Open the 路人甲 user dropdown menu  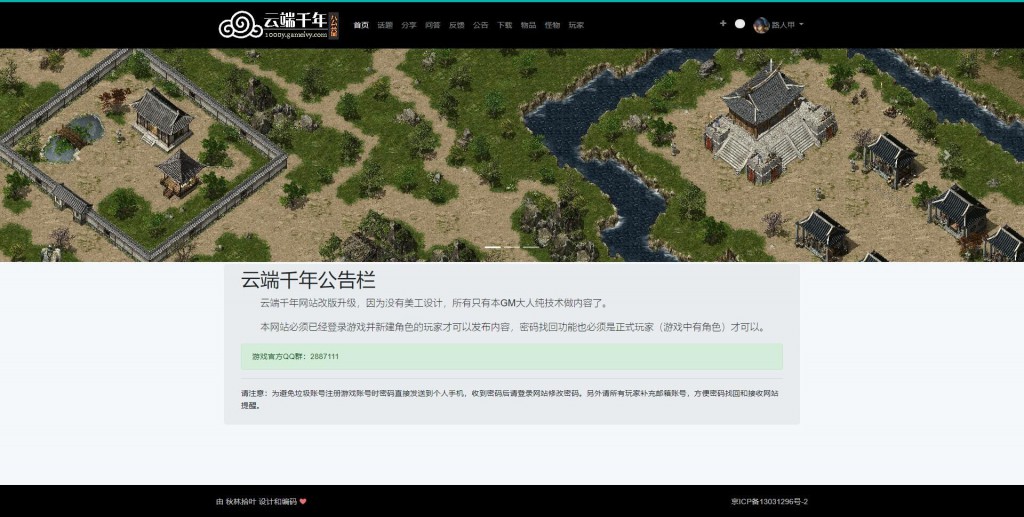point(778,25)
